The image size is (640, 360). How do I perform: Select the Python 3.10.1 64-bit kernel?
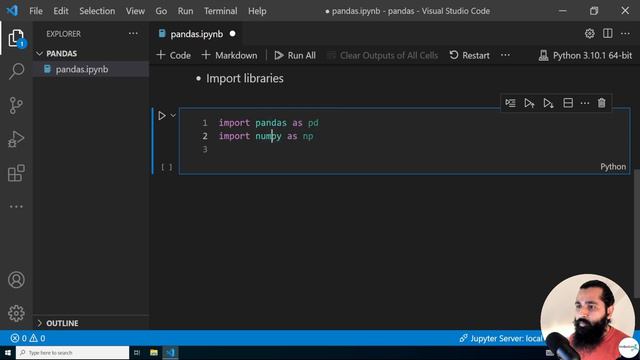pos(585,55)
